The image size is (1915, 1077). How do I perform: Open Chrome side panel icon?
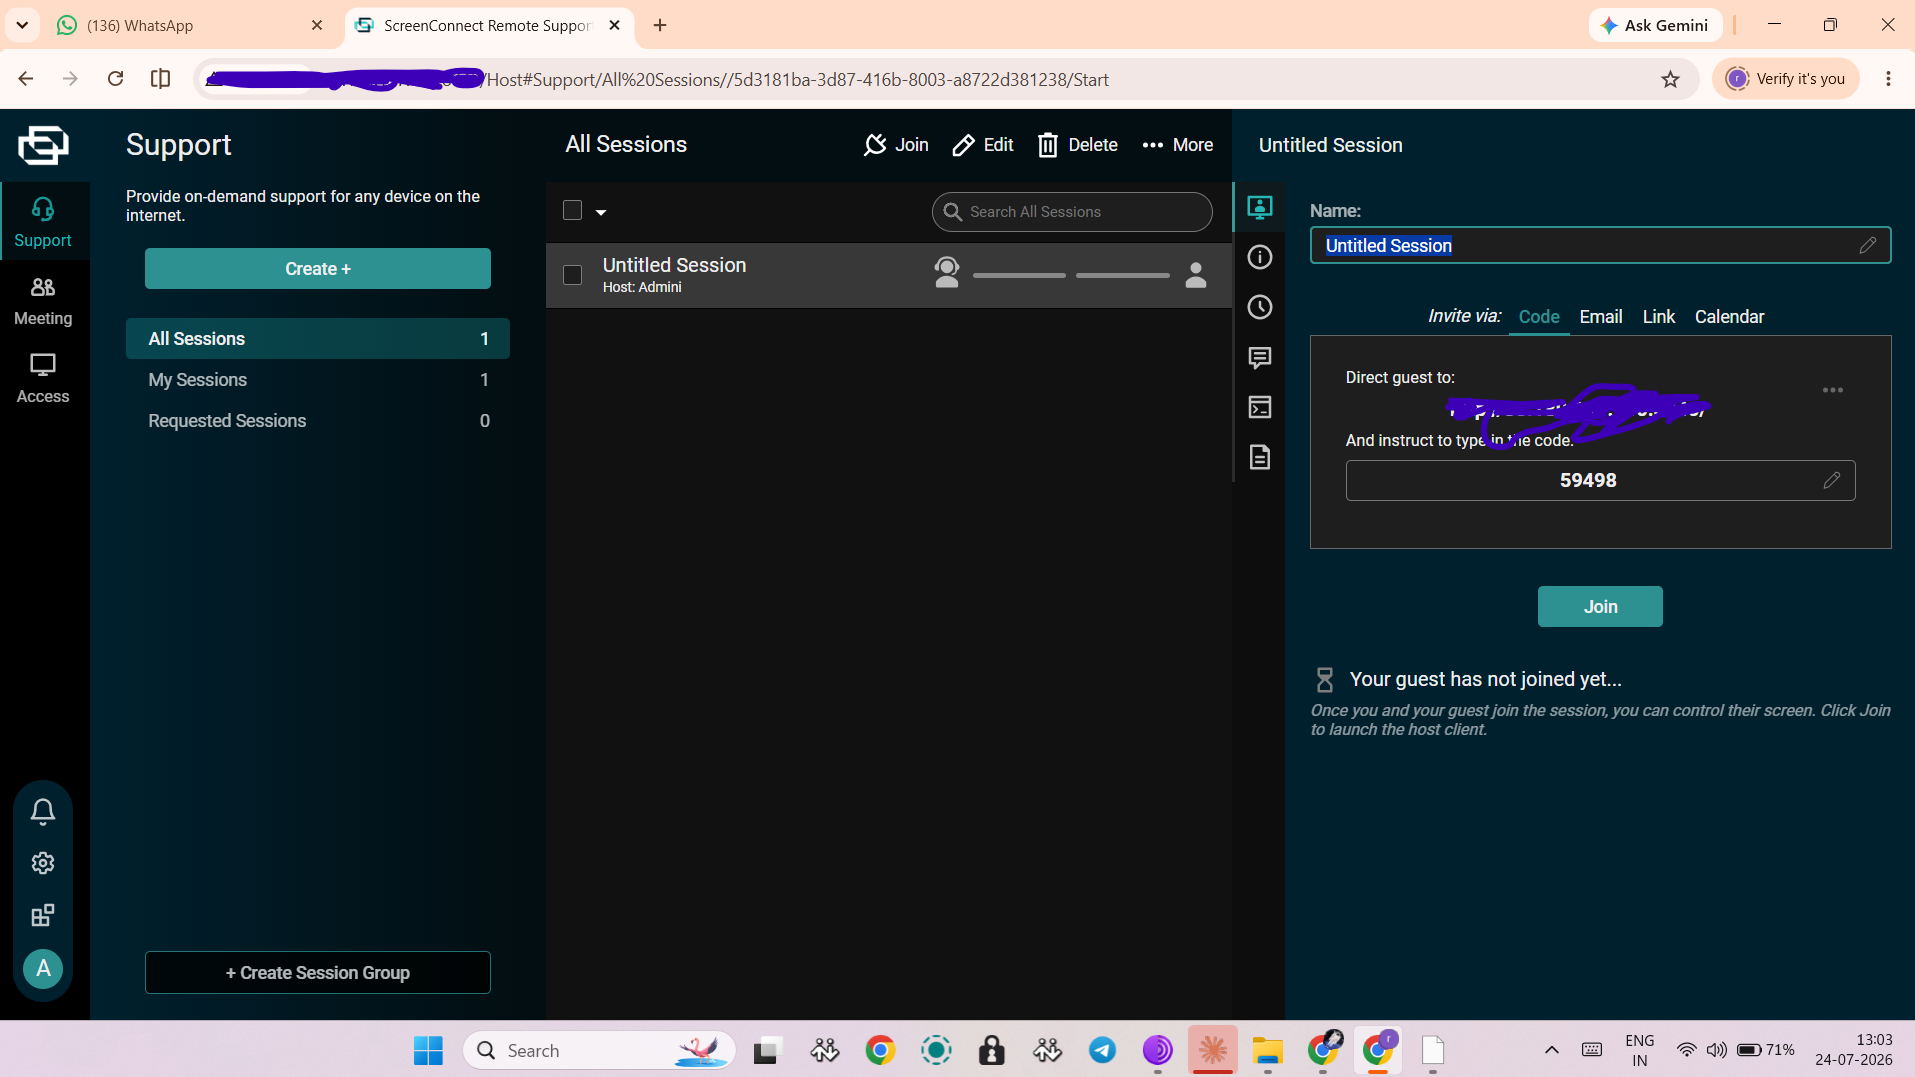(x=160, y=79)
